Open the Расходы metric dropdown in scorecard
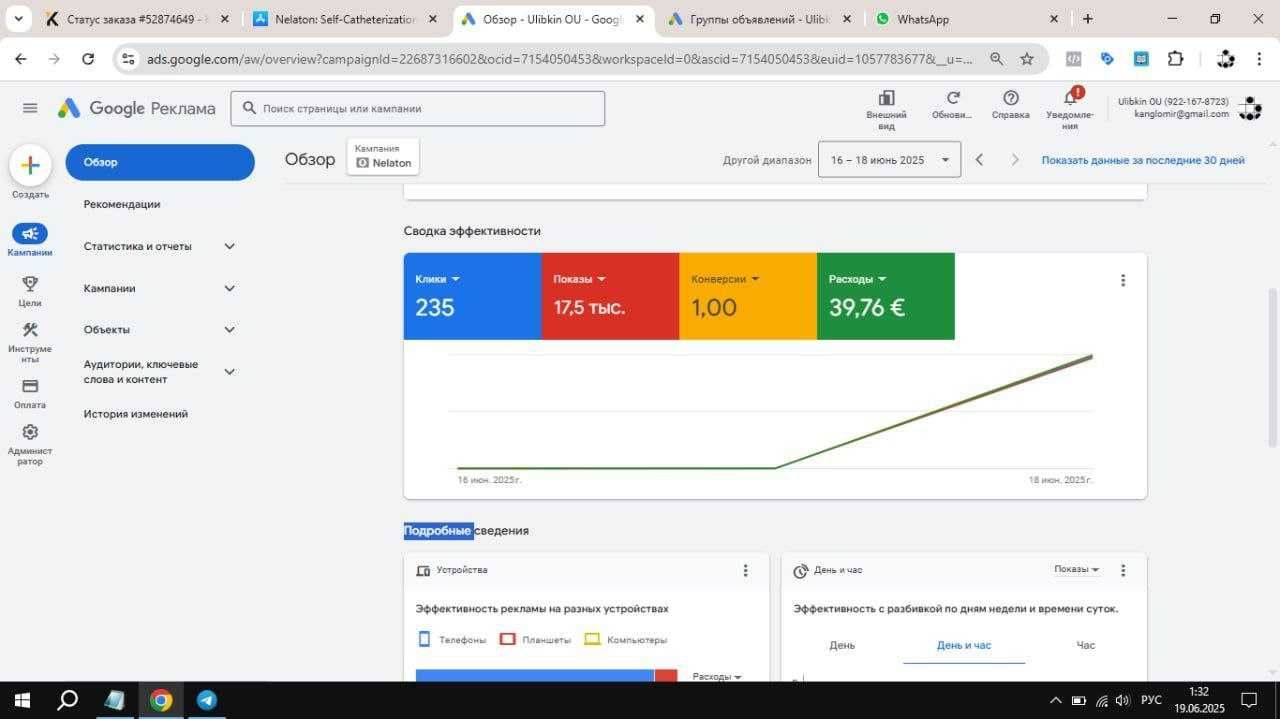The height and width of the screenshot is (719, 1280). click(x=857, y=279)
